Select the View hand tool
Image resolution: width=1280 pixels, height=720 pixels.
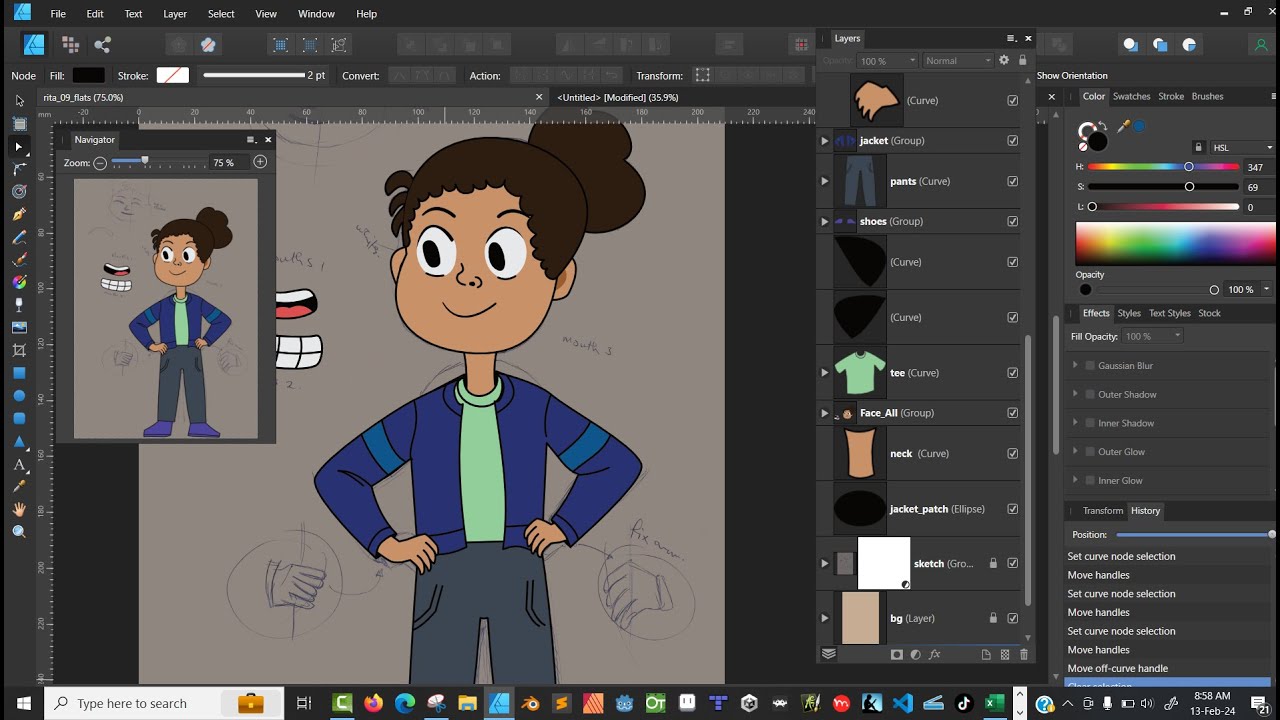(x=19, y=509)
